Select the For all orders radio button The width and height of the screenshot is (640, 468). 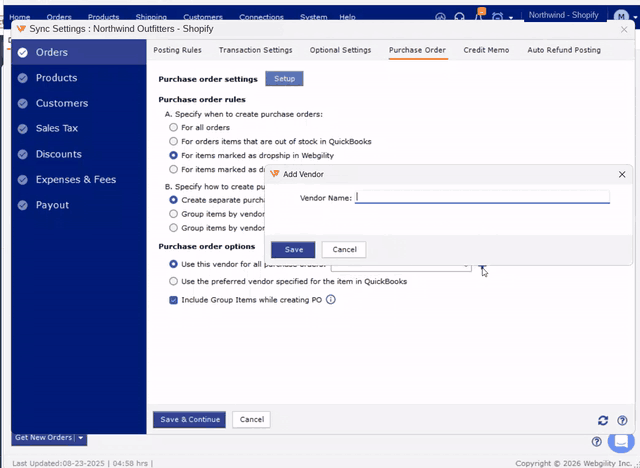pyautogui.click(x=173, y=127)
